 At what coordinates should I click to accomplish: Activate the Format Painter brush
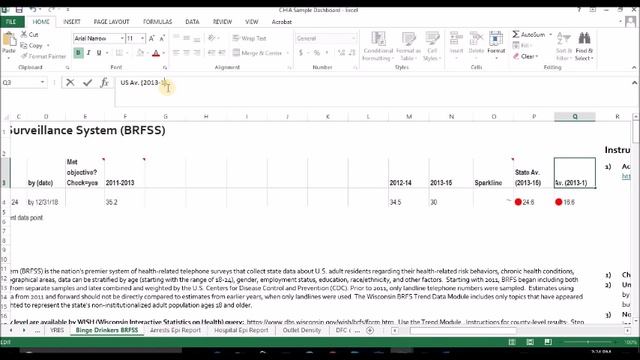pyautogui.click(x=24, y=56)
